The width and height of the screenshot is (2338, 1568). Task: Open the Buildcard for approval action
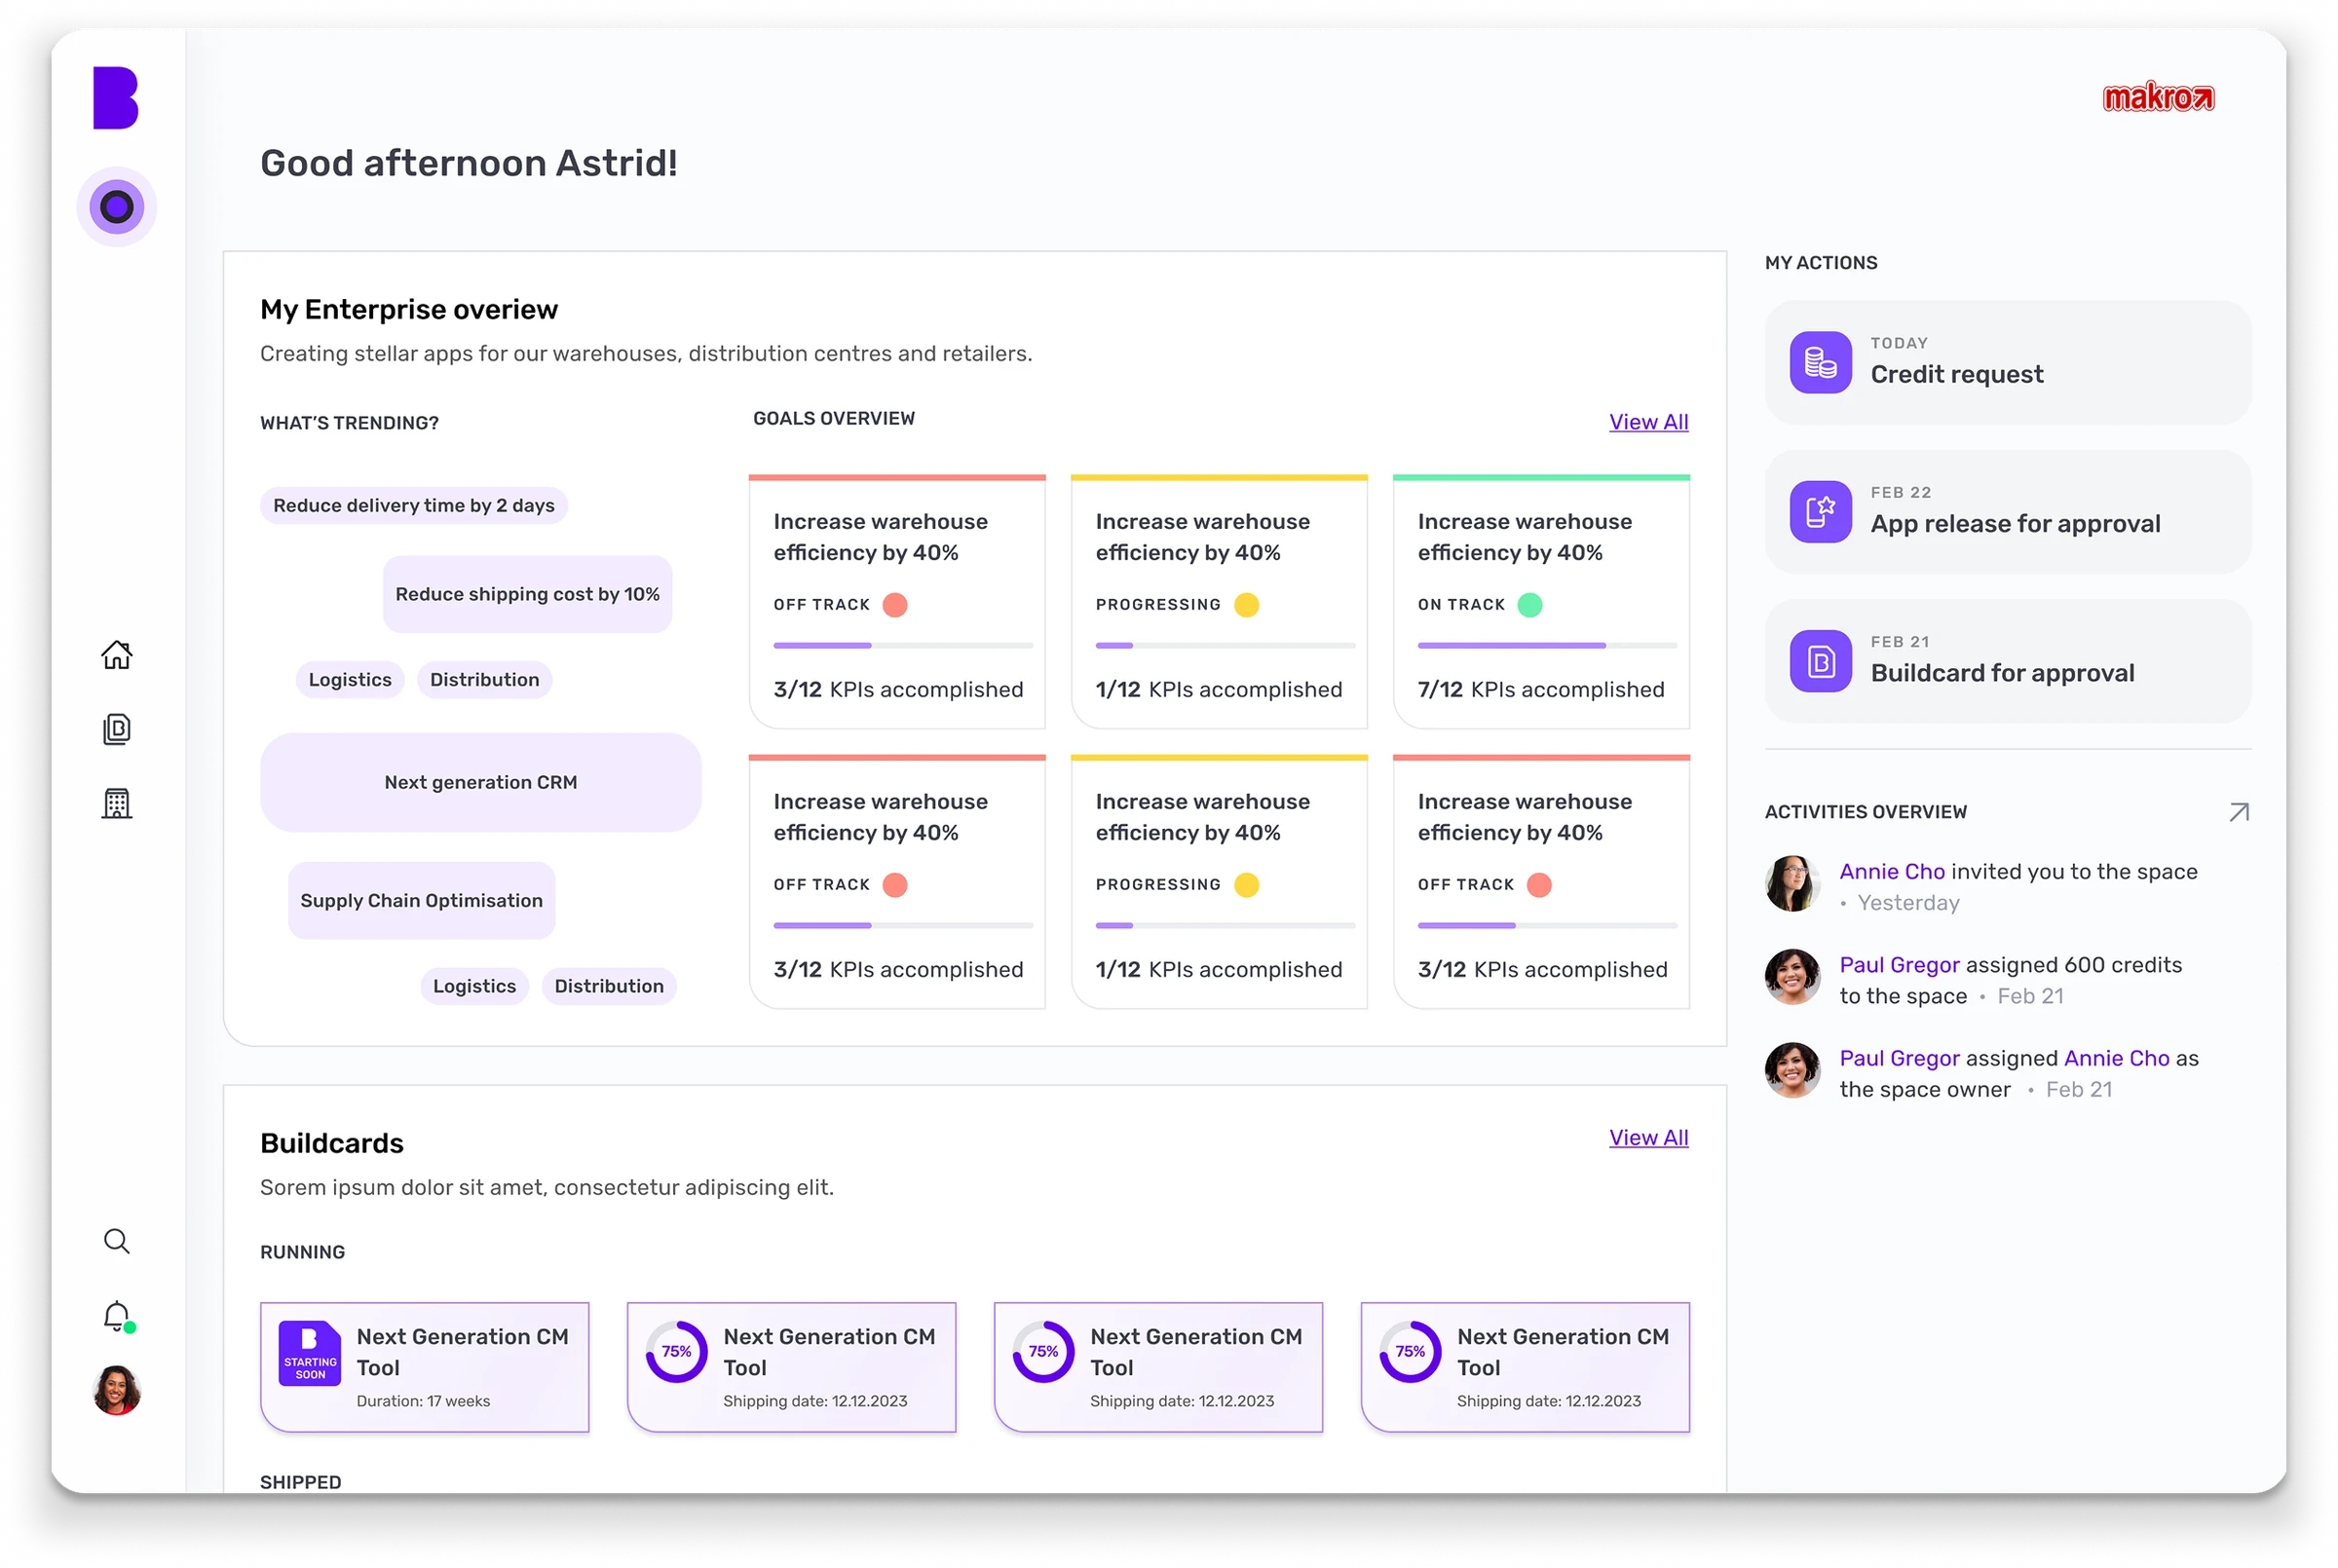pos(2008,661)
